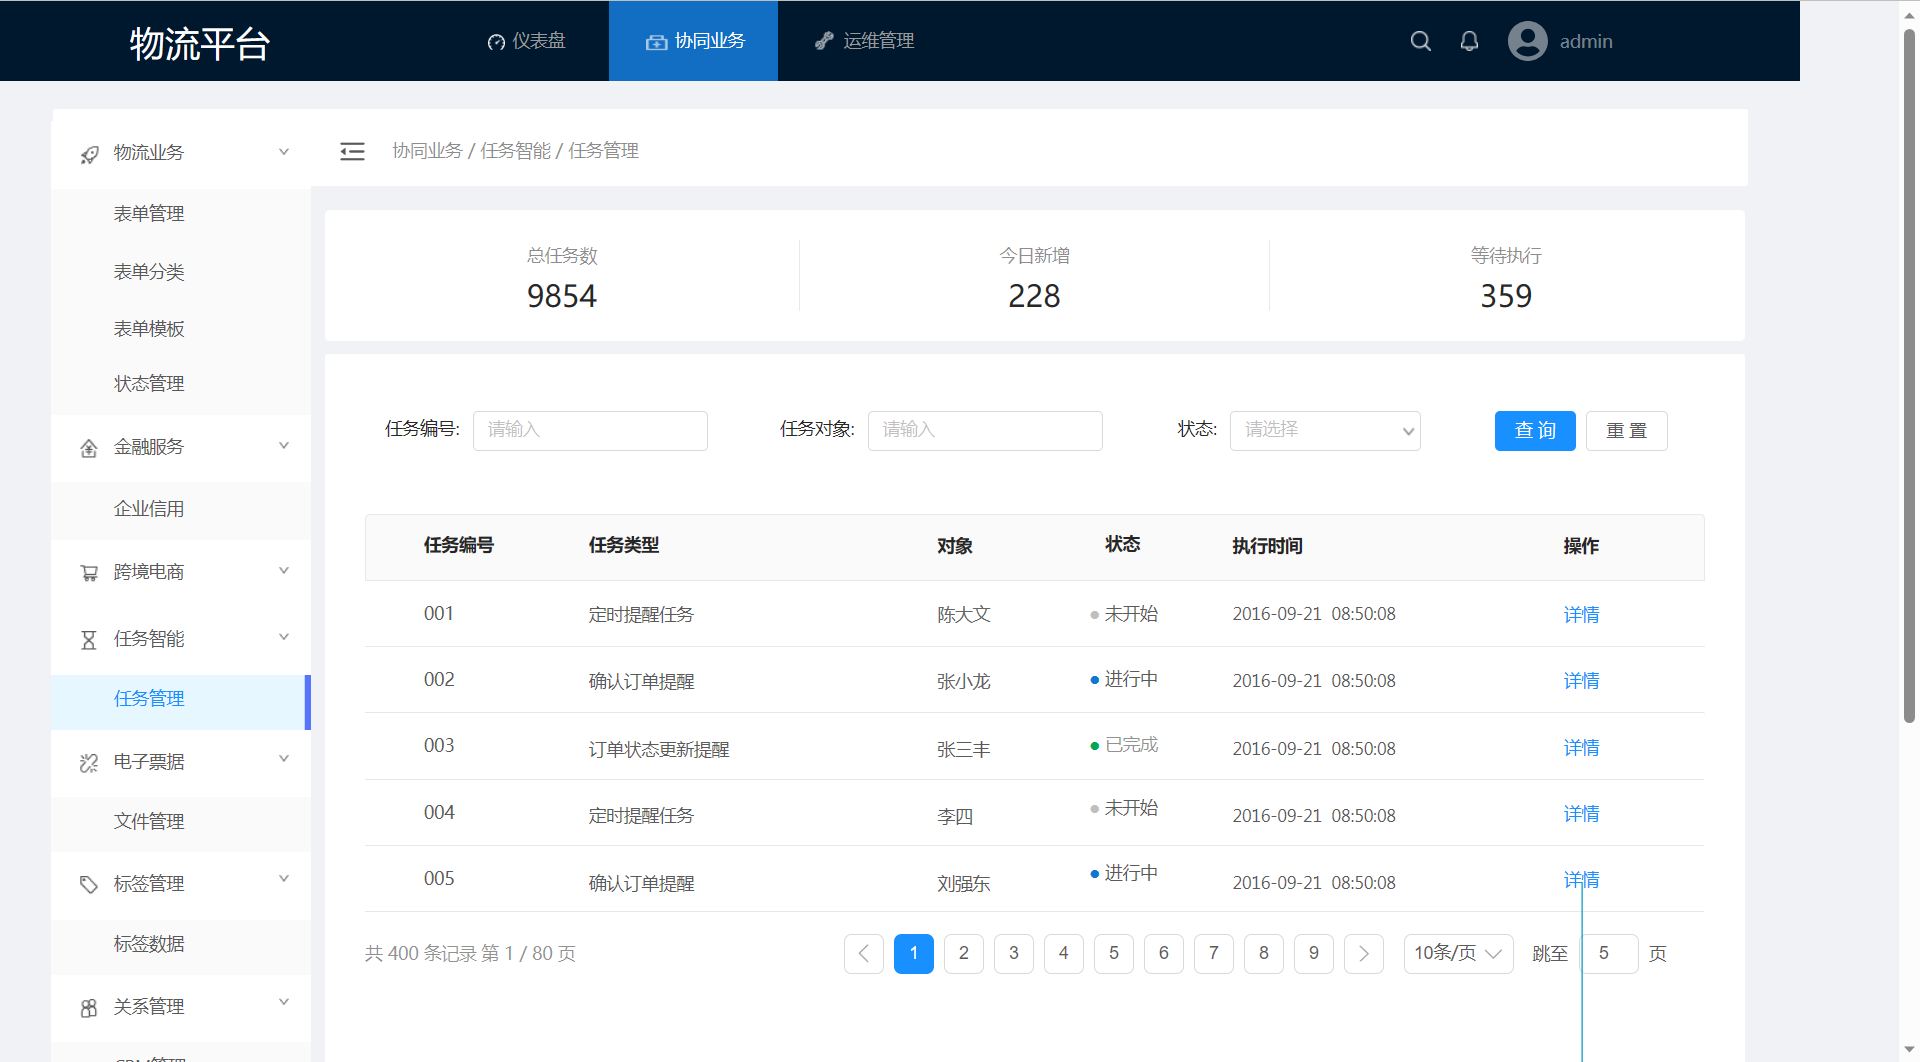Collapse the 金融服务 menu chevron
This screenshot has height=1062, width=1920.
(x=284, y=446)
